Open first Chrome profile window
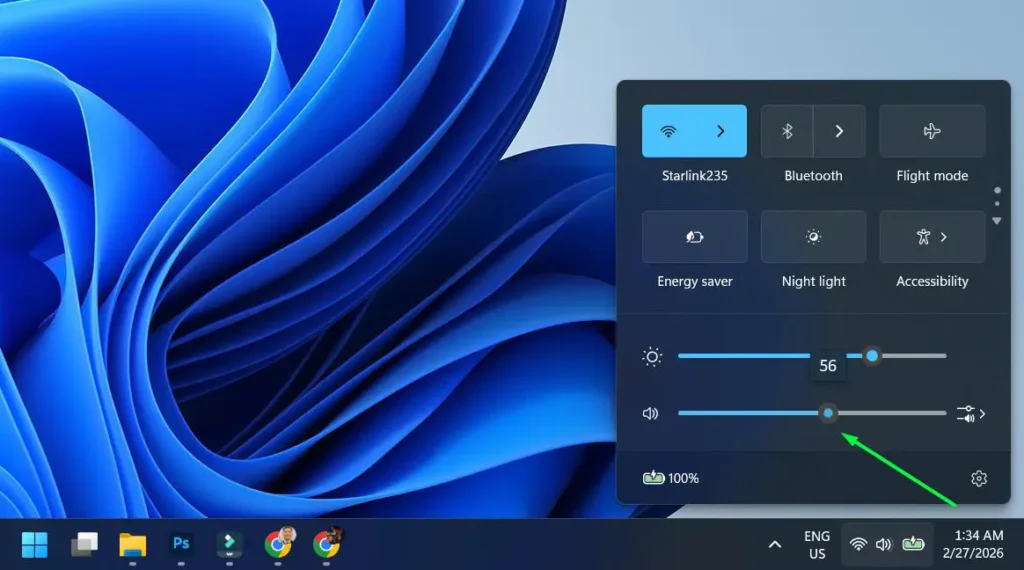The height and width of the screenshot is (570, 1024). [279, 543]
